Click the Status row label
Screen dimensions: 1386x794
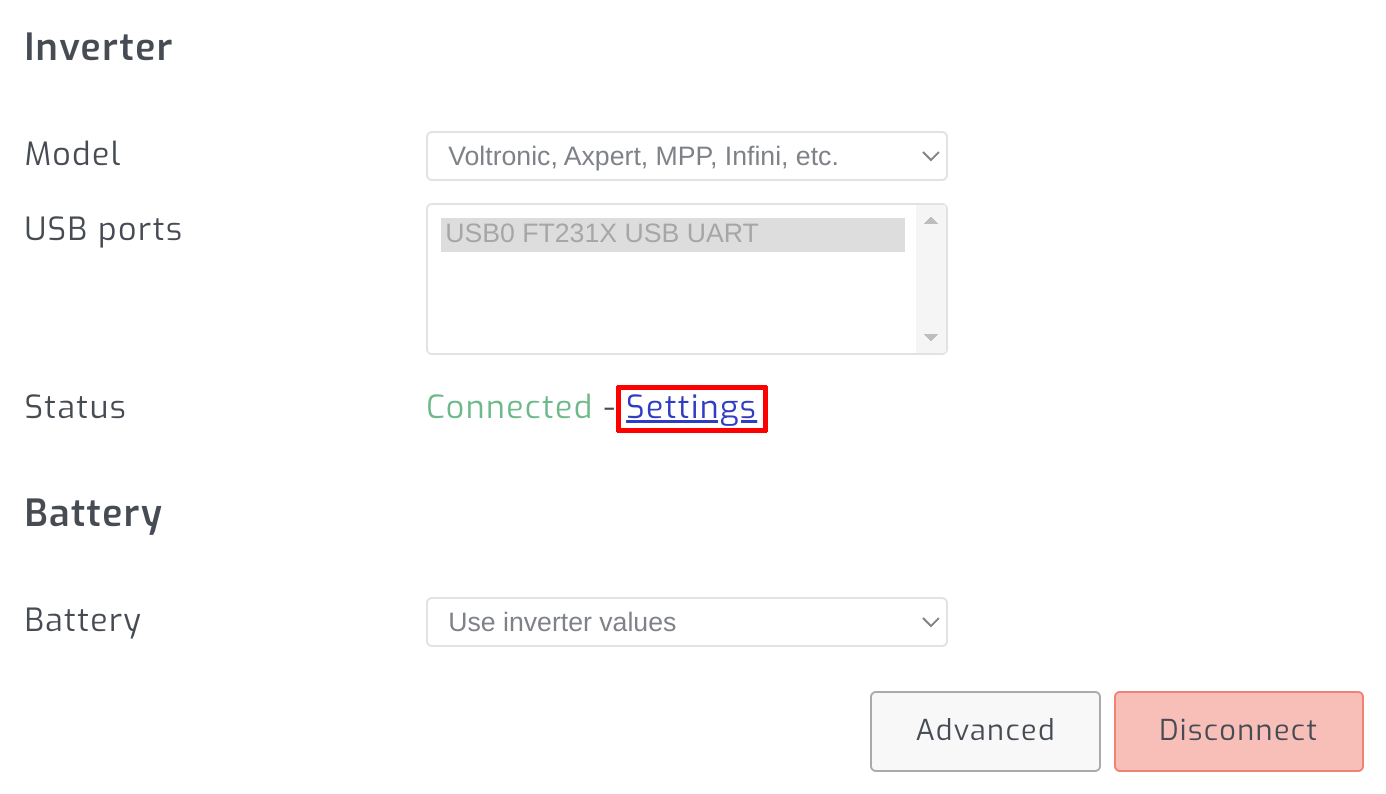click(75, 407)
